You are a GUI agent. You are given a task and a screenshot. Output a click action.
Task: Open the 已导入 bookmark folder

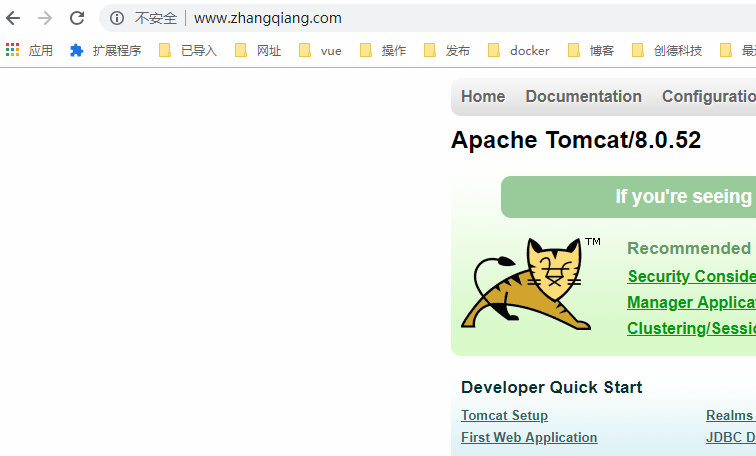[x=188, y=50]
